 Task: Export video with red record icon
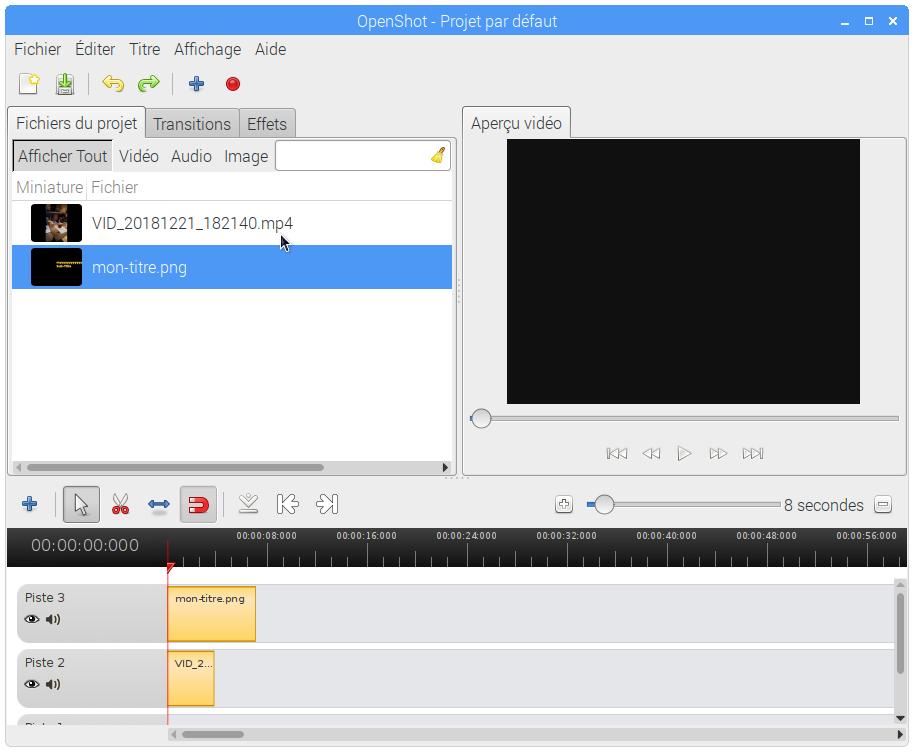233,85
